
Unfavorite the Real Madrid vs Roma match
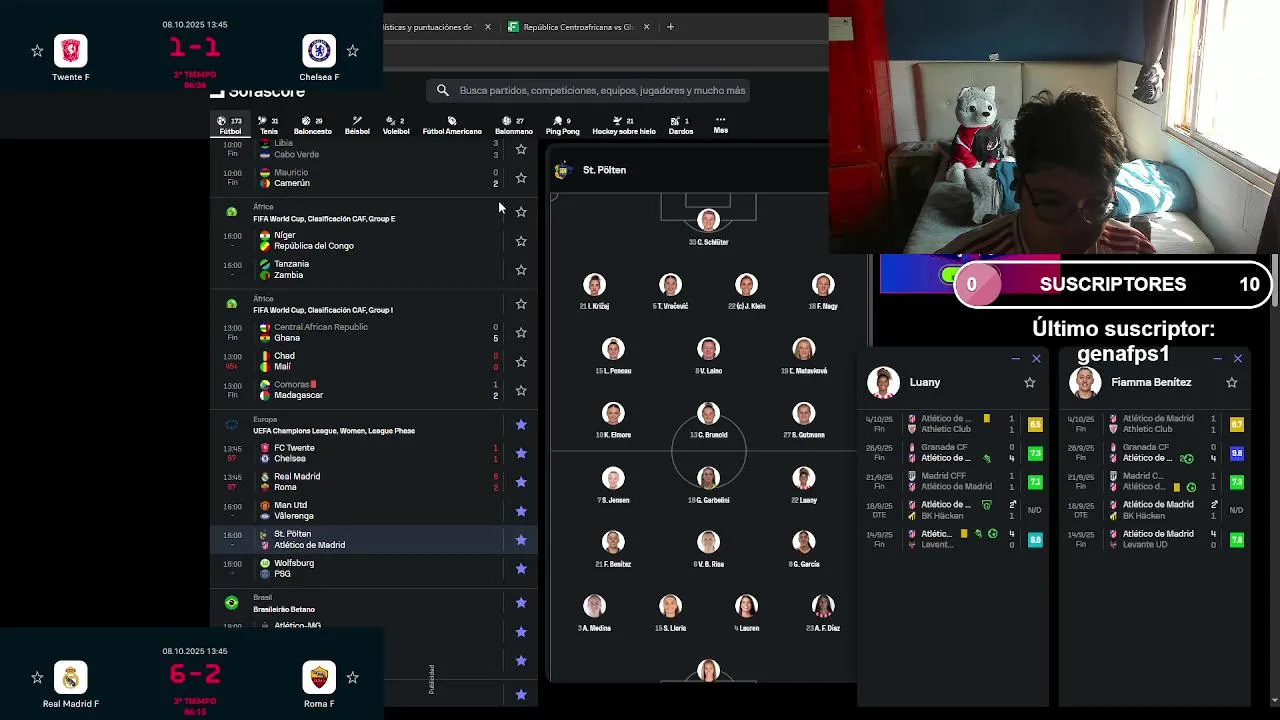coord(521,482)
